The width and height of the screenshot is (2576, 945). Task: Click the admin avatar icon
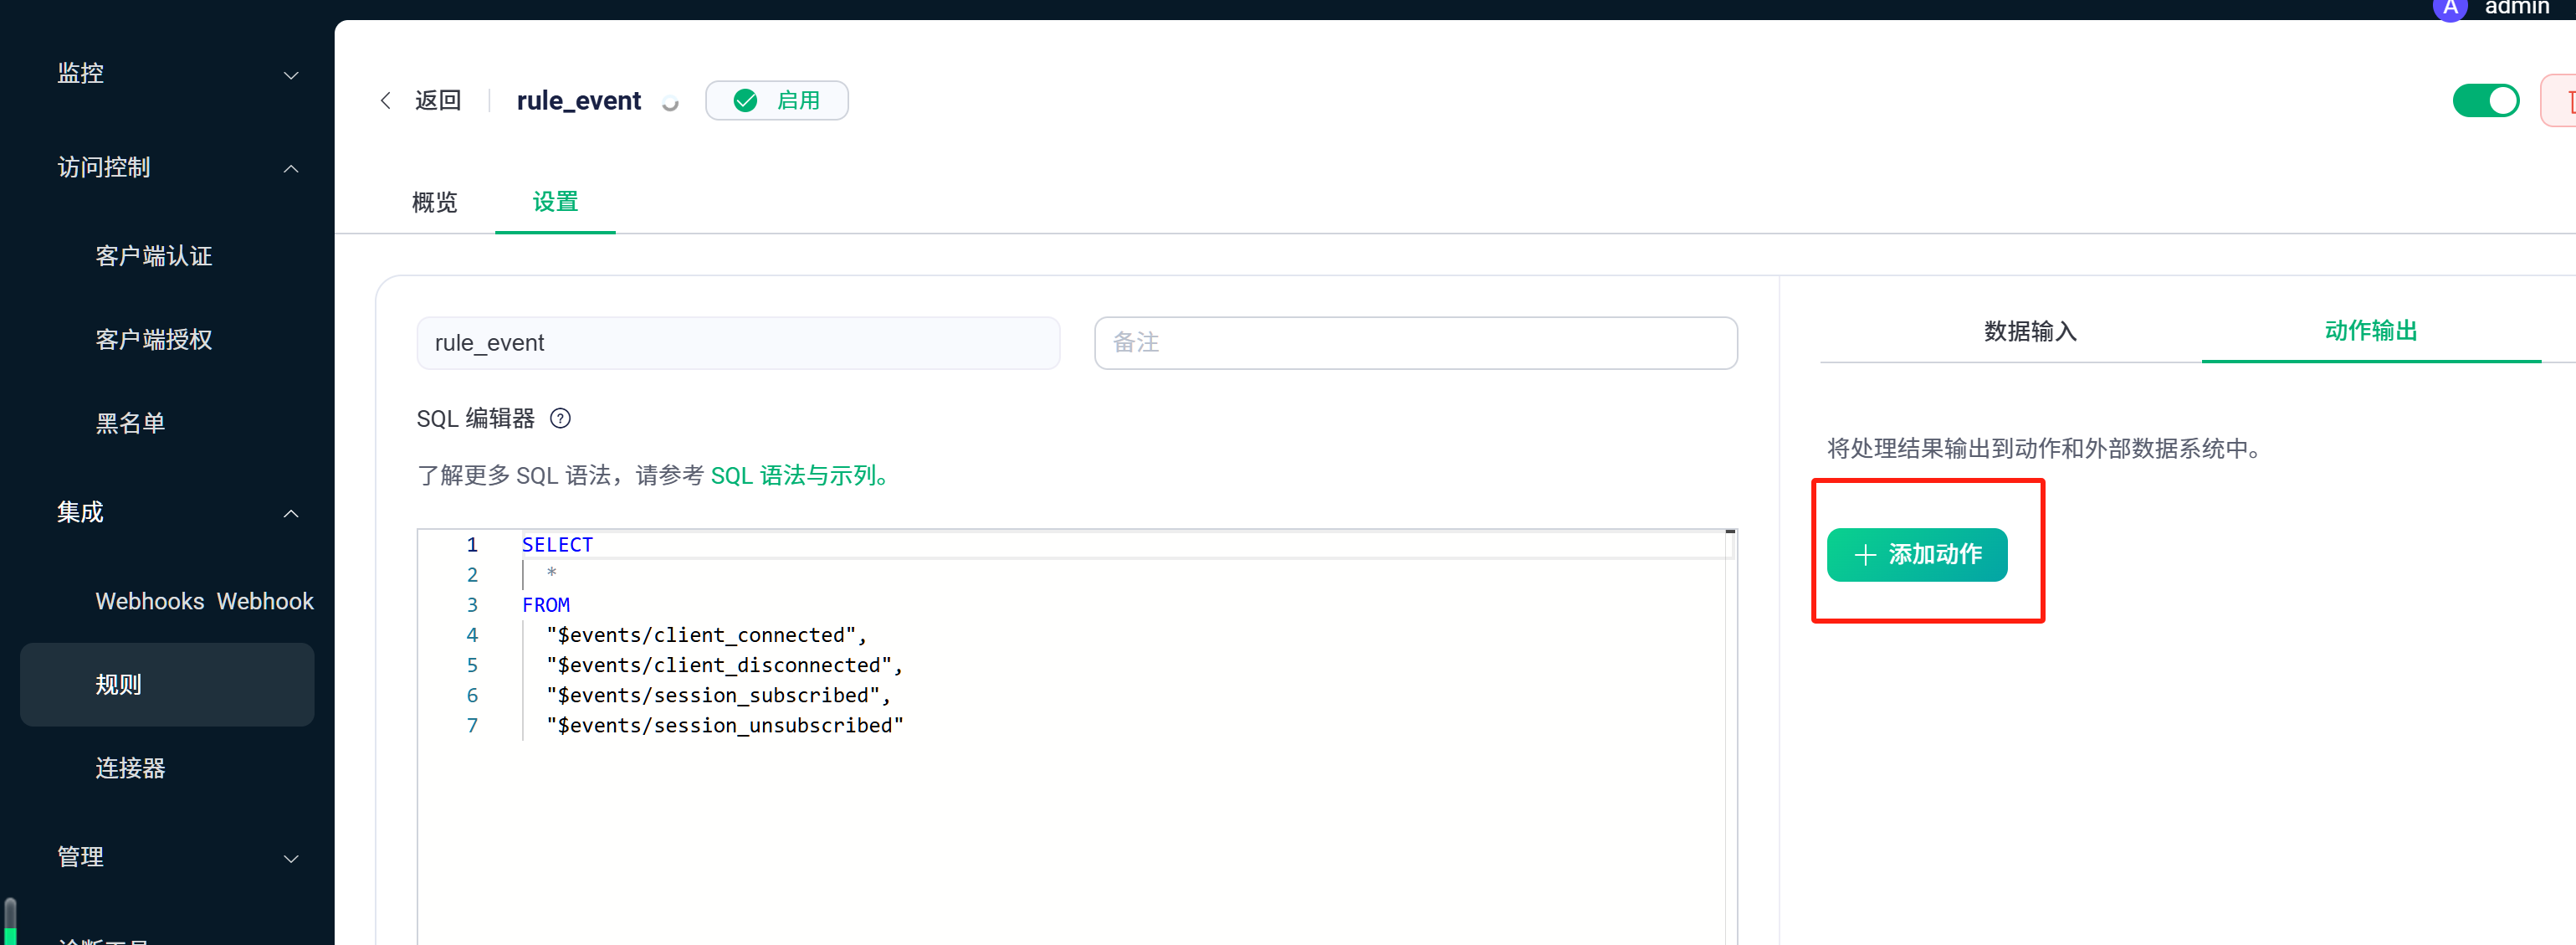pos(2450,9)
